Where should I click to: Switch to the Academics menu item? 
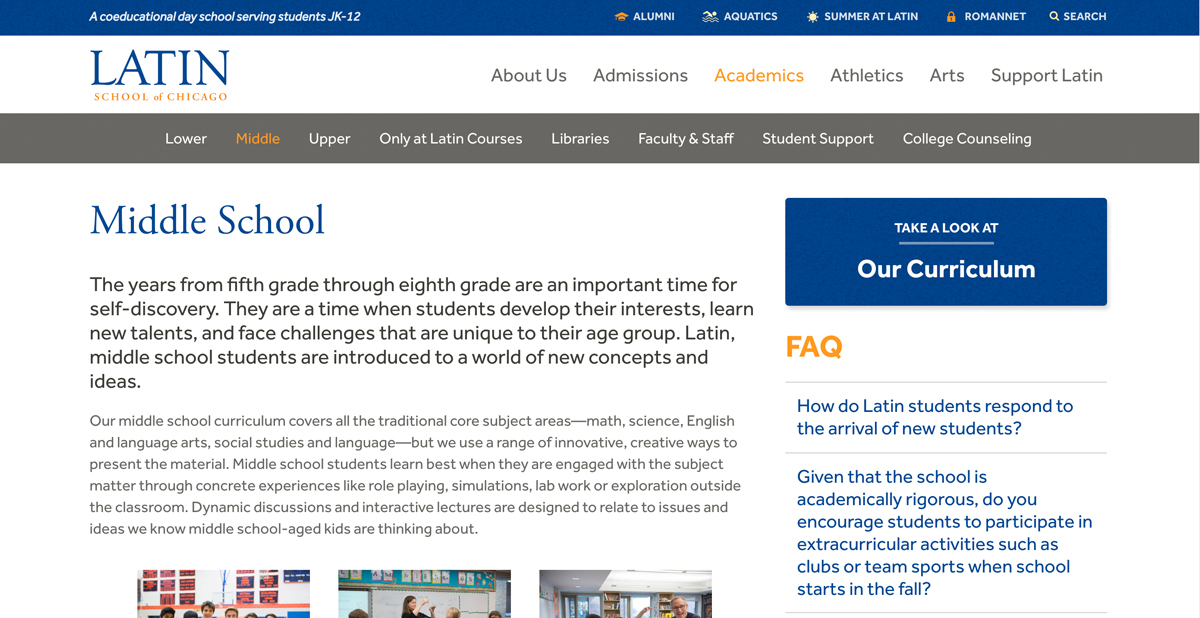pyautogui.click(x=759, y=75)
